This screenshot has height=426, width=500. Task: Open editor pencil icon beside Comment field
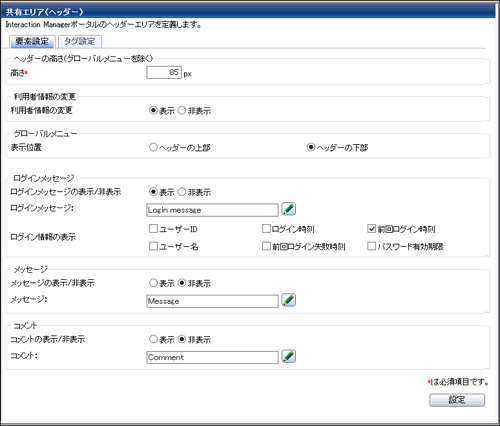(x=289, y=356)
